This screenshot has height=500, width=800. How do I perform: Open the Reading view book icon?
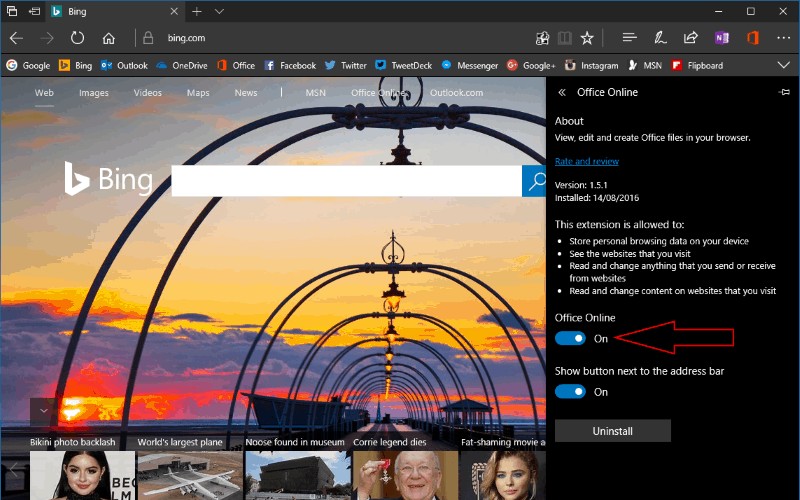tap(565, 38)
